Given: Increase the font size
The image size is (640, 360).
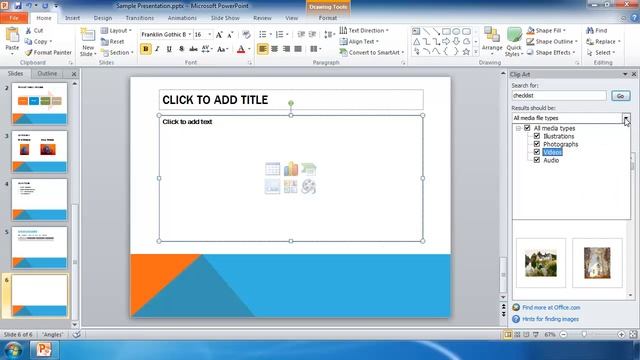Looking at the screenshot, I should click(x=219, y=35).
